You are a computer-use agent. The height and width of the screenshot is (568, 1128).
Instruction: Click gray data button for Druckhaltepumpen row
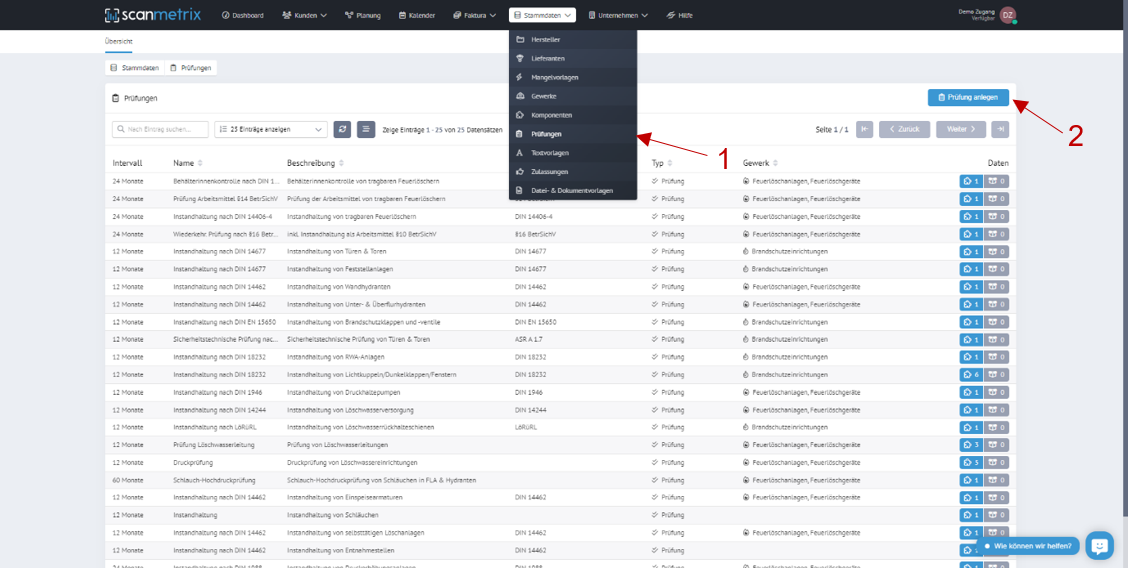996,393
